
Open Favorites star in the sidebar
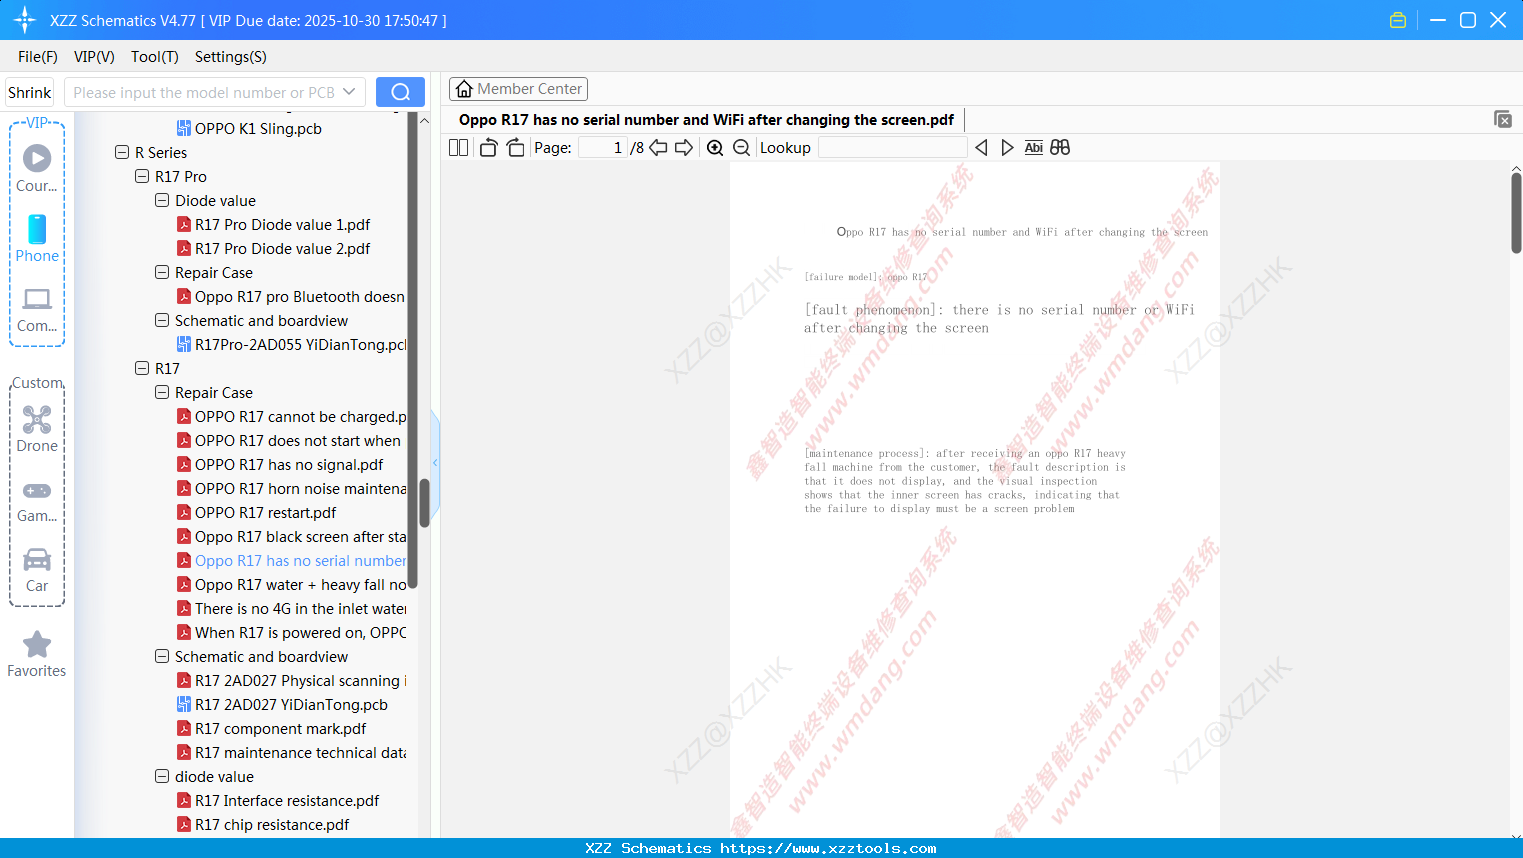coord(37,654)
